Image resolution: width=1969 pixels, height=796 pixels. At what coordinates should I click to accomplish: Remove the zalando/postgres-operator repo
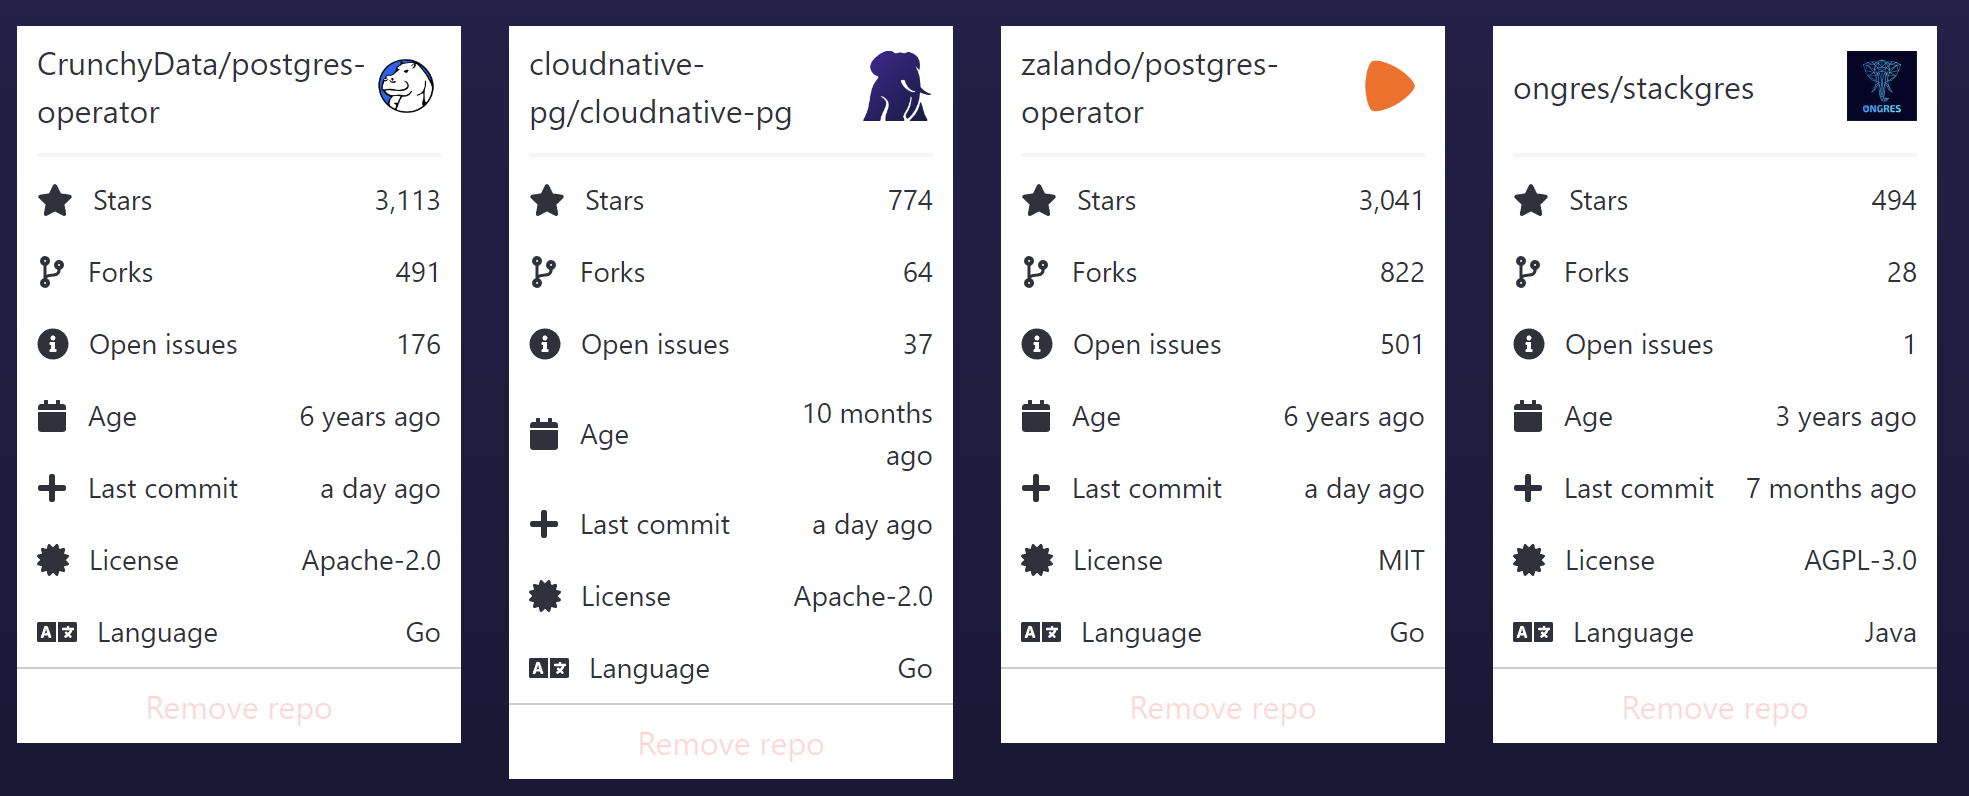tap(1223, 708)
